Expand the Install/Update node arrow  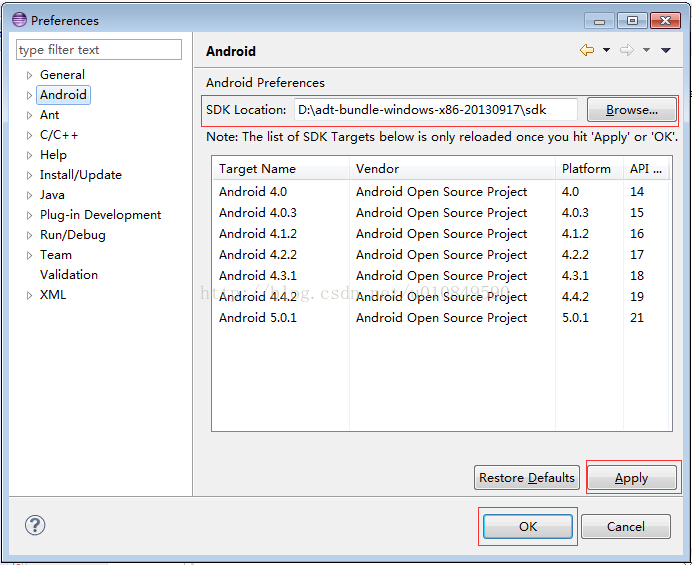(x=29, y=176)
